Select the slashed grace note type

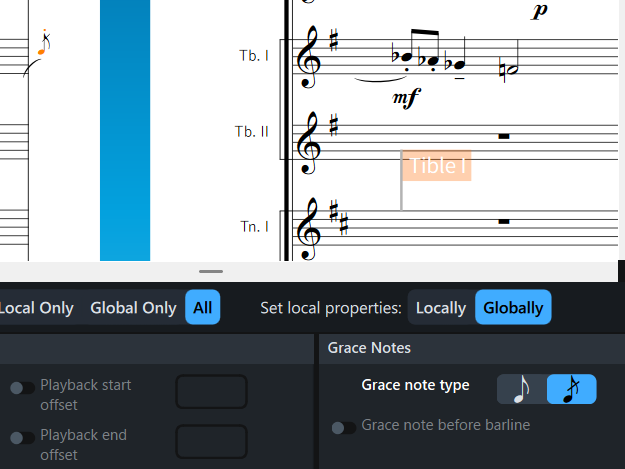pyautogui.click(x=571, y=389)
